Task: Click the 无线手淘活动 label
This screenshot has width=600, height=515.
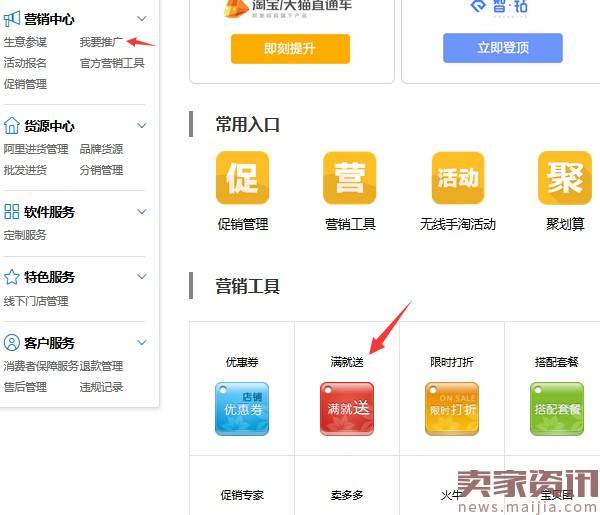Action: [458, 224]
